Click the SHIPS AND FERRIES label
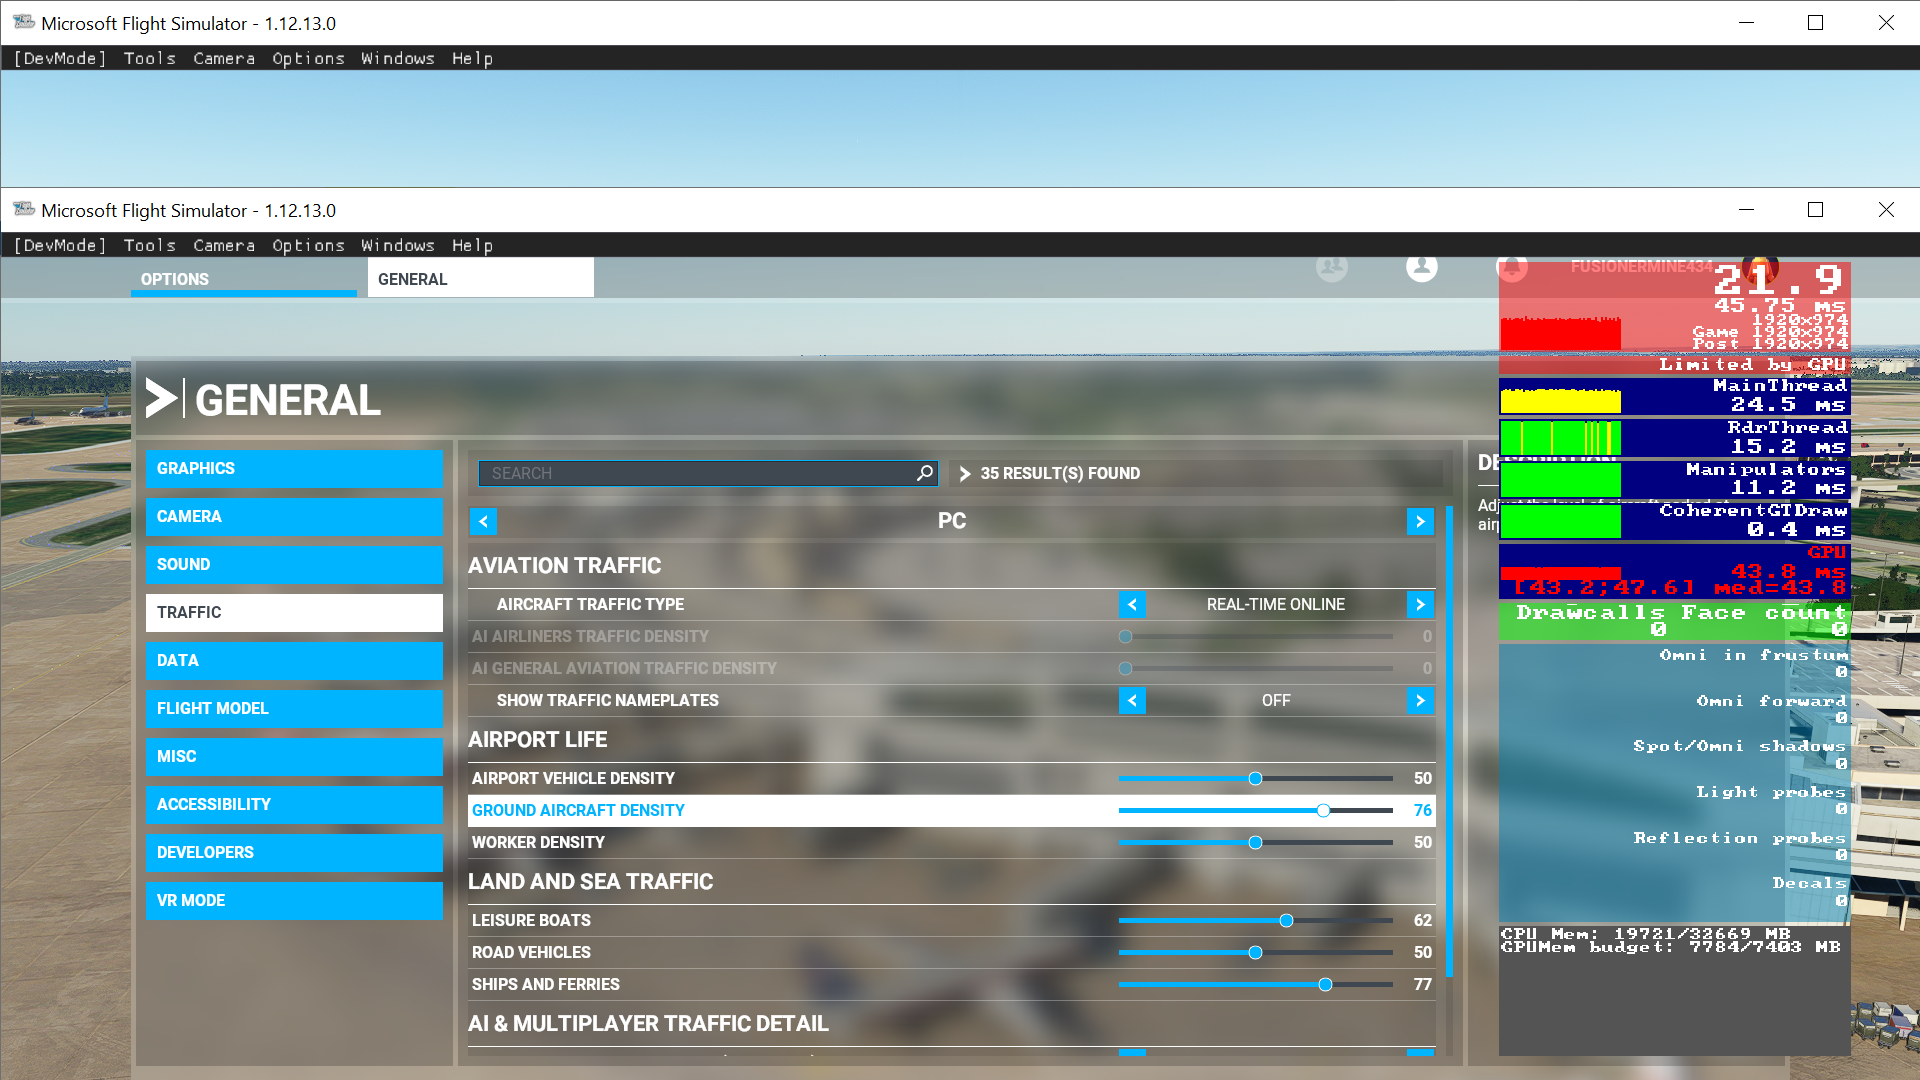The image size is (1920, 1080). point(546,985)
